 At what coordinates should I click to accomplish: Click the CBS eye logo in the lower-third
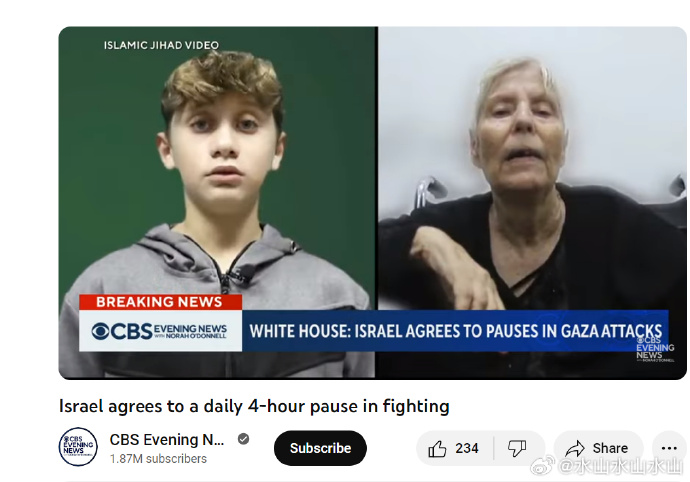pos(100,331)
